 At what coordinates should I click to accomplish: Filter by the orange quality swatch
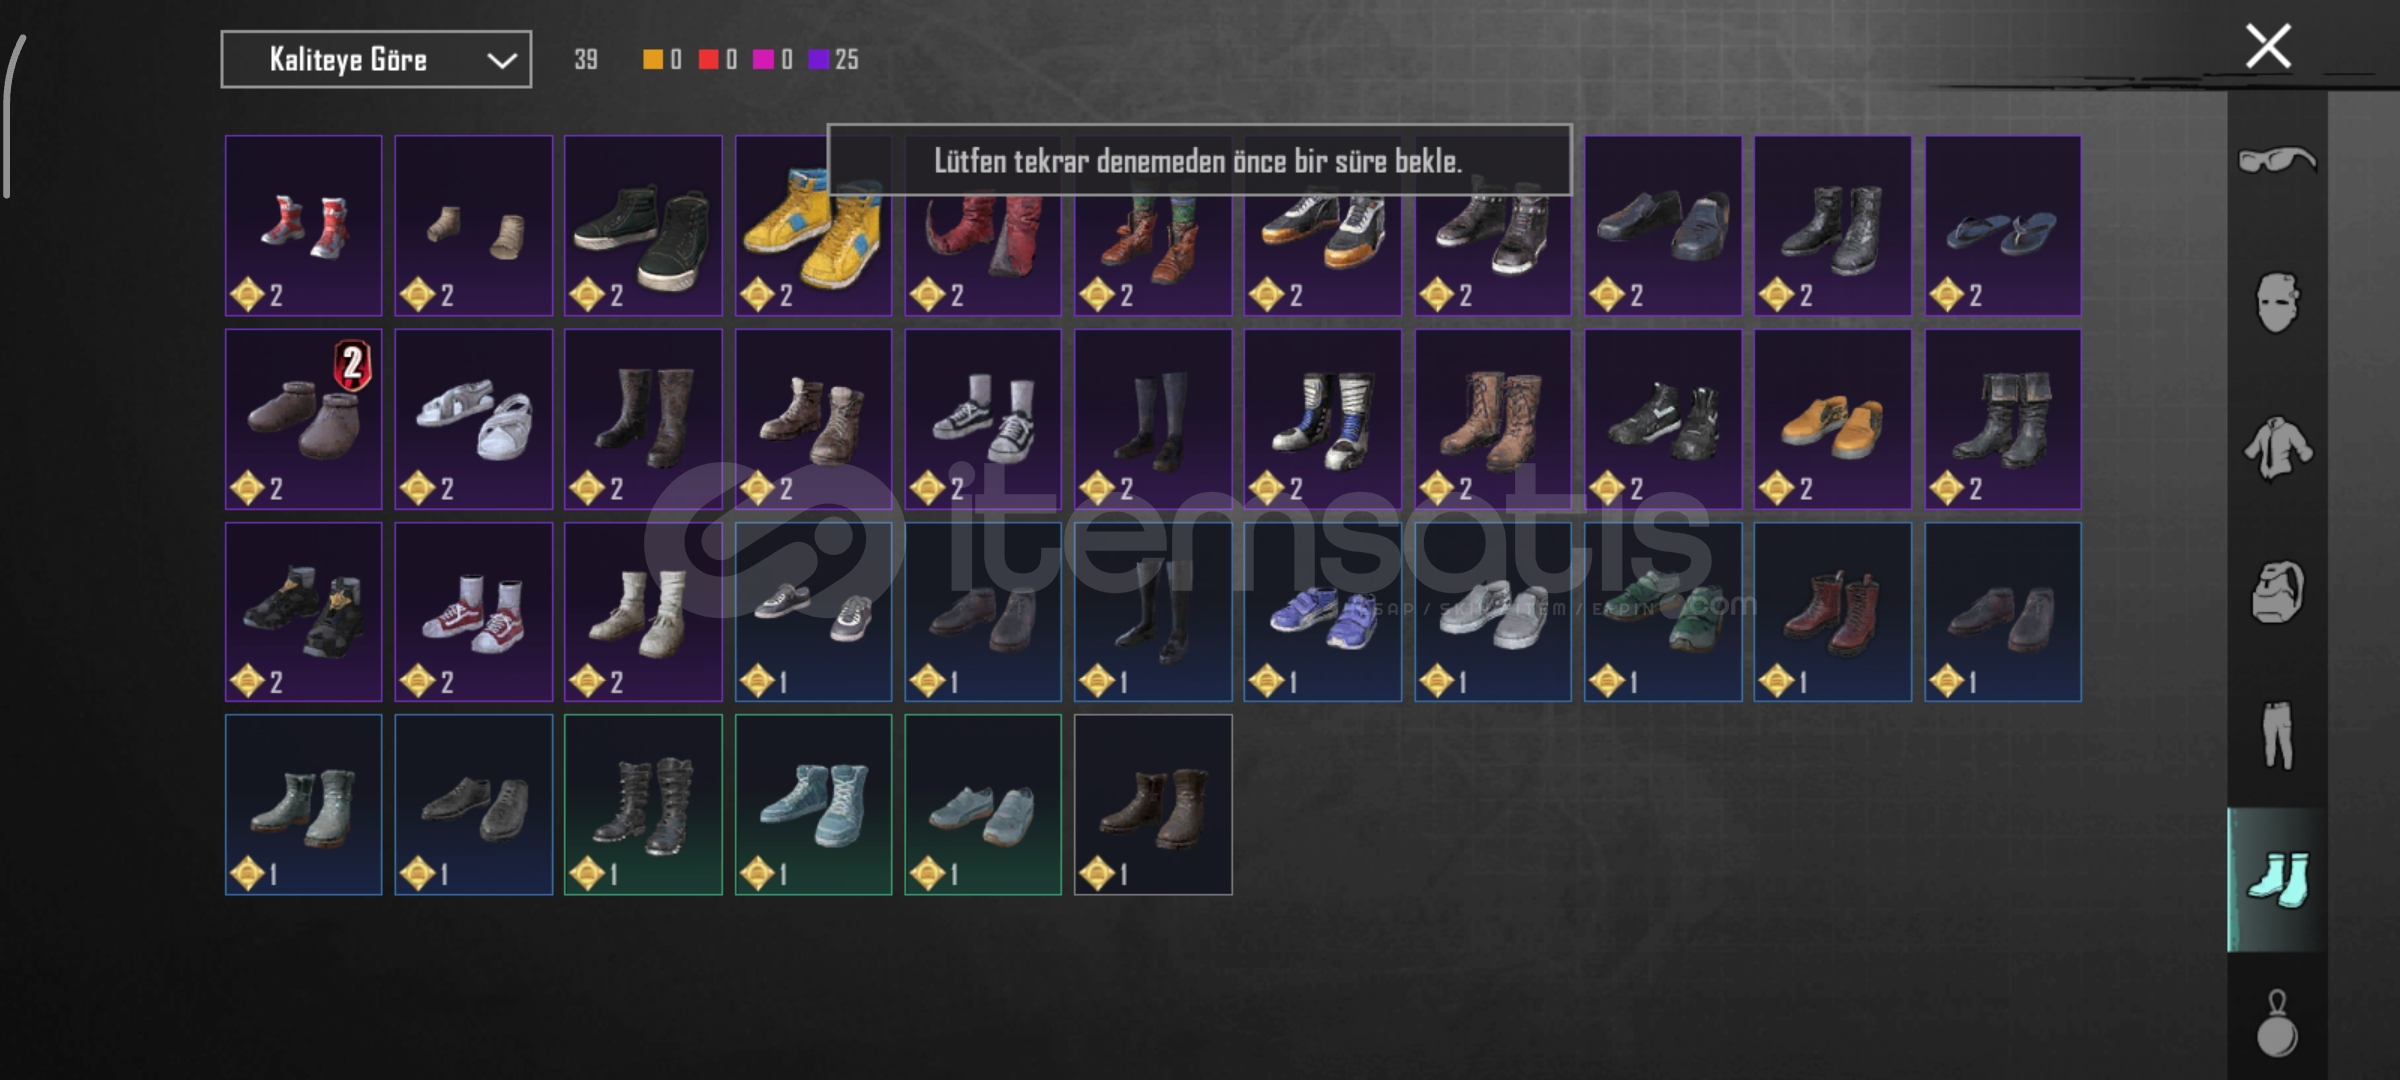pyautogui.click(x=662, y=60)
